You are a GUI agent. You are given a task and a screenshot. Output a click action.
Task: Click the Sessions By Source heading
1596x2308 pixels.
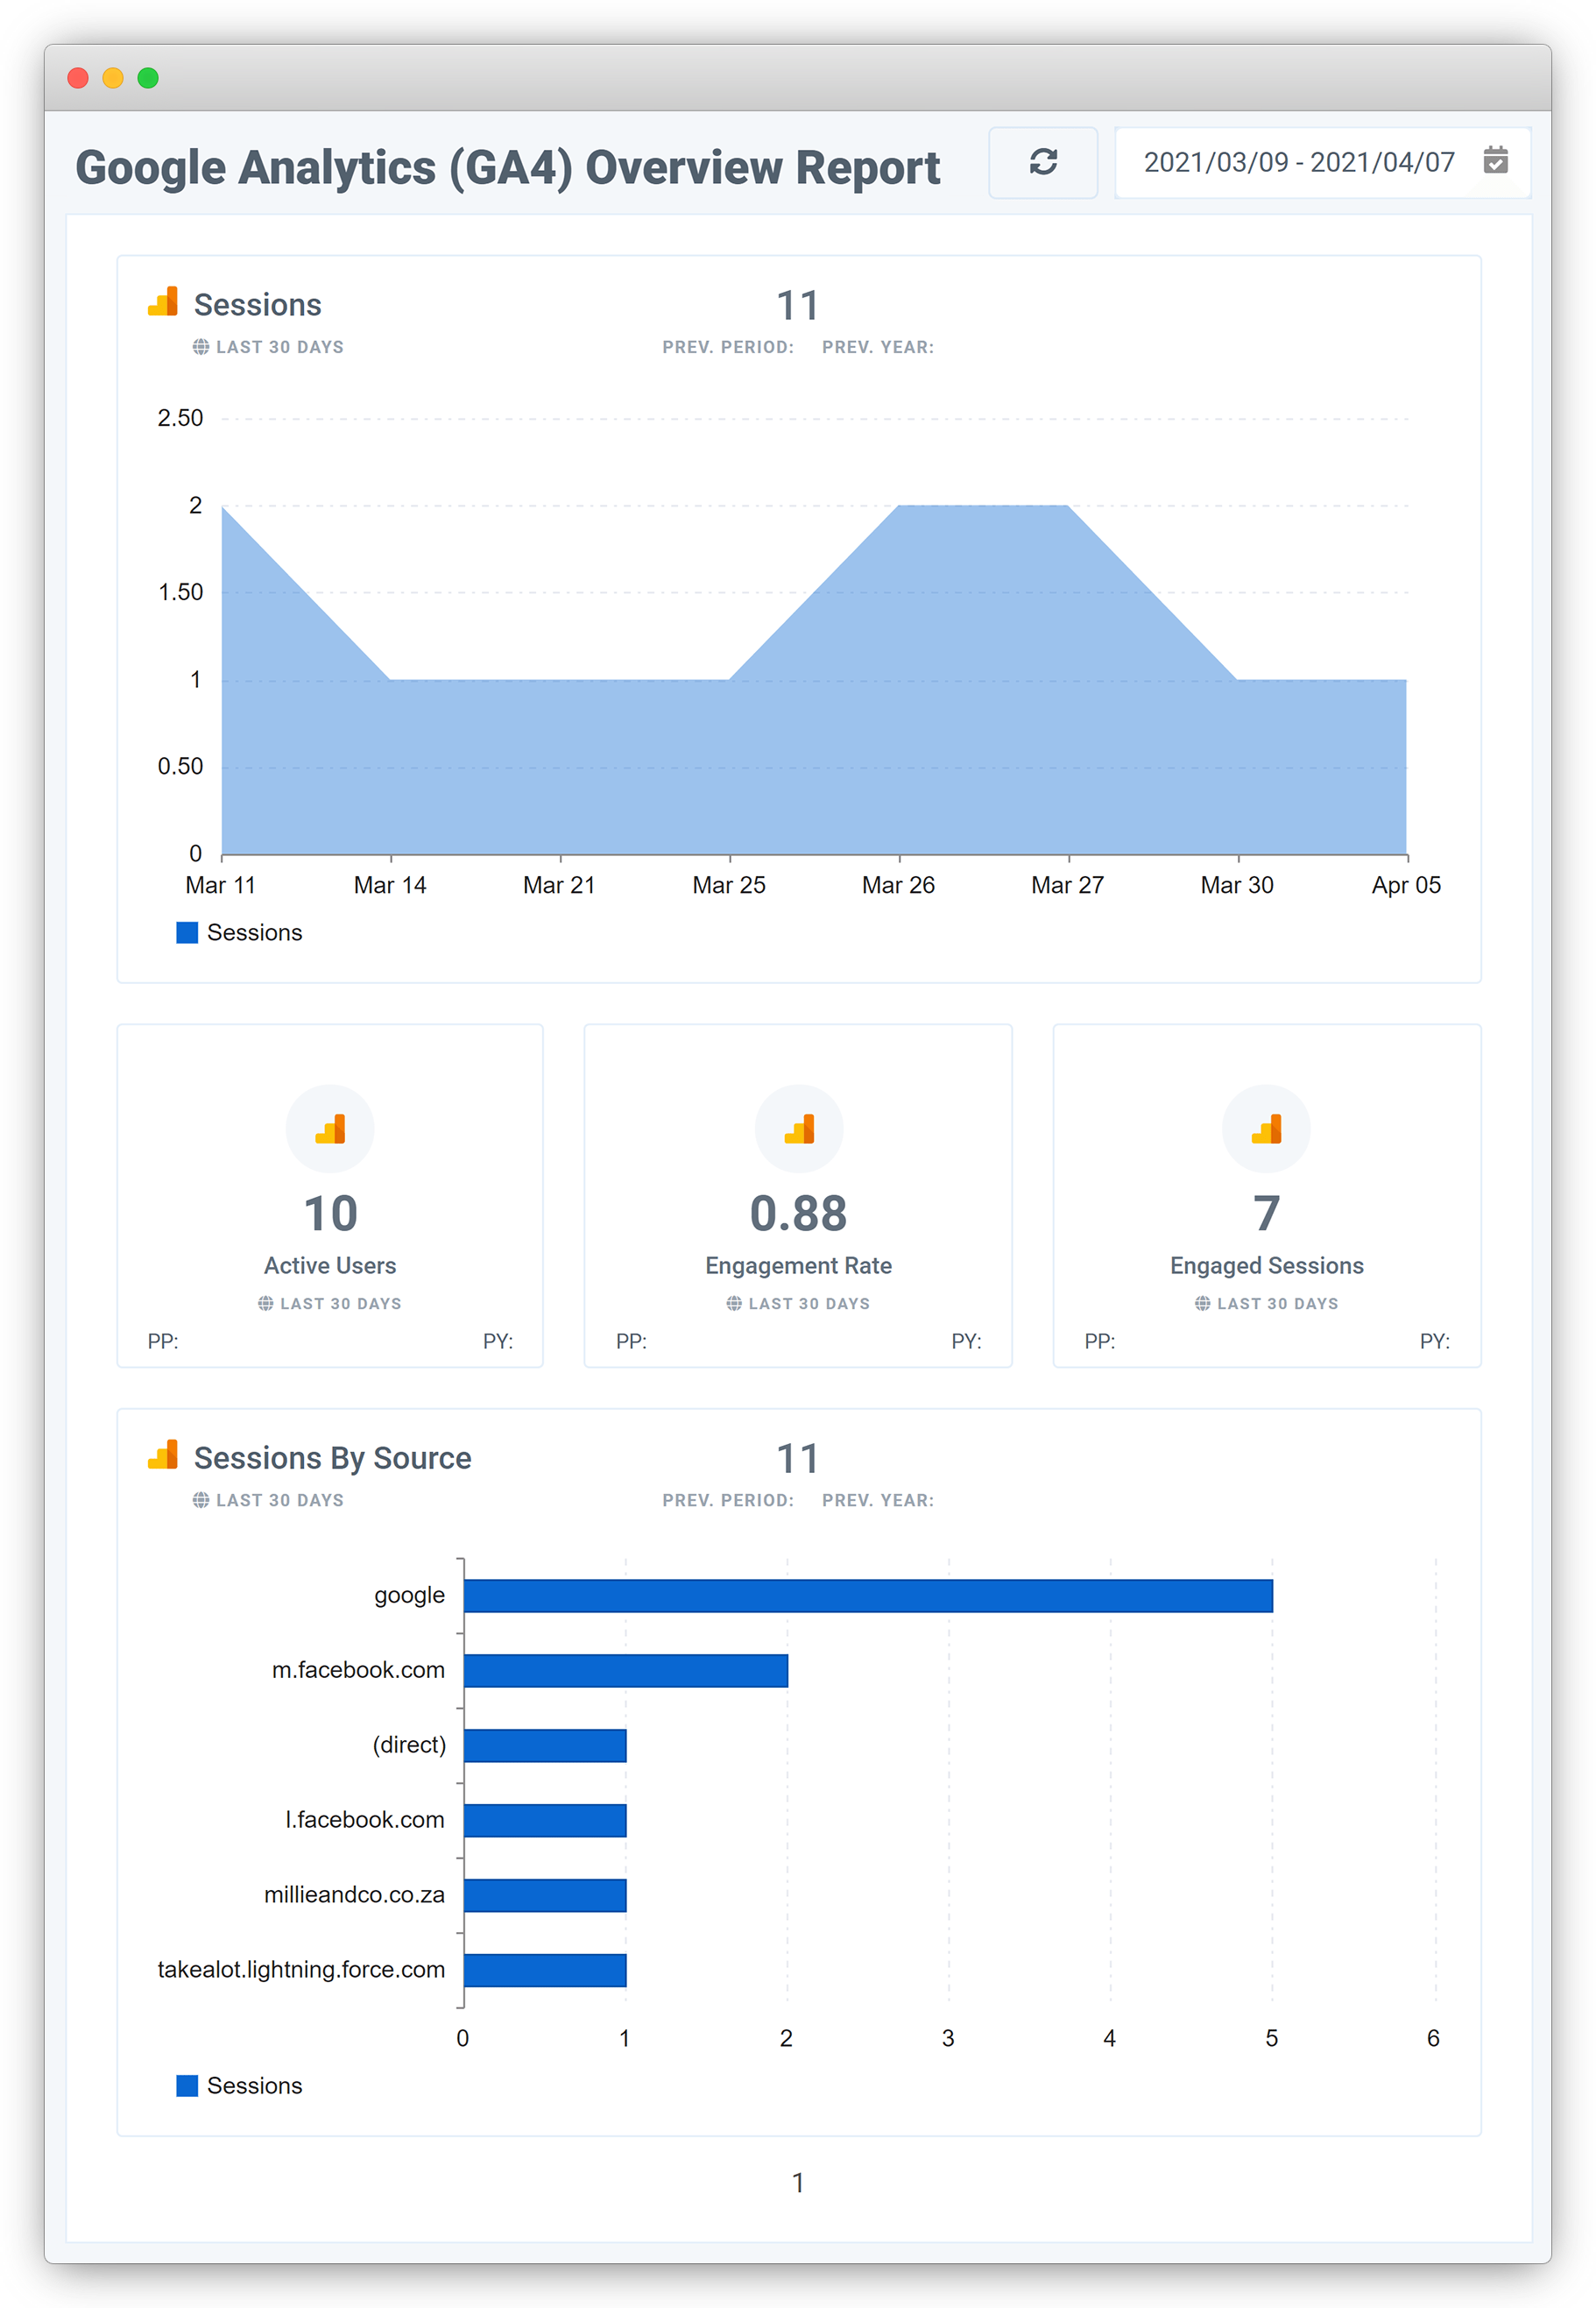[x=332, y=1458]
